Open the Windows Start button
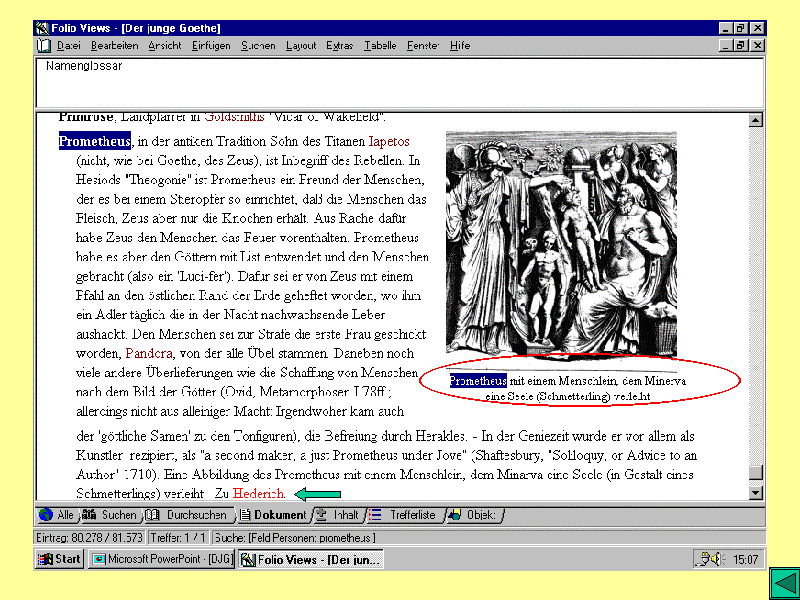 click(x=59, y=559)
